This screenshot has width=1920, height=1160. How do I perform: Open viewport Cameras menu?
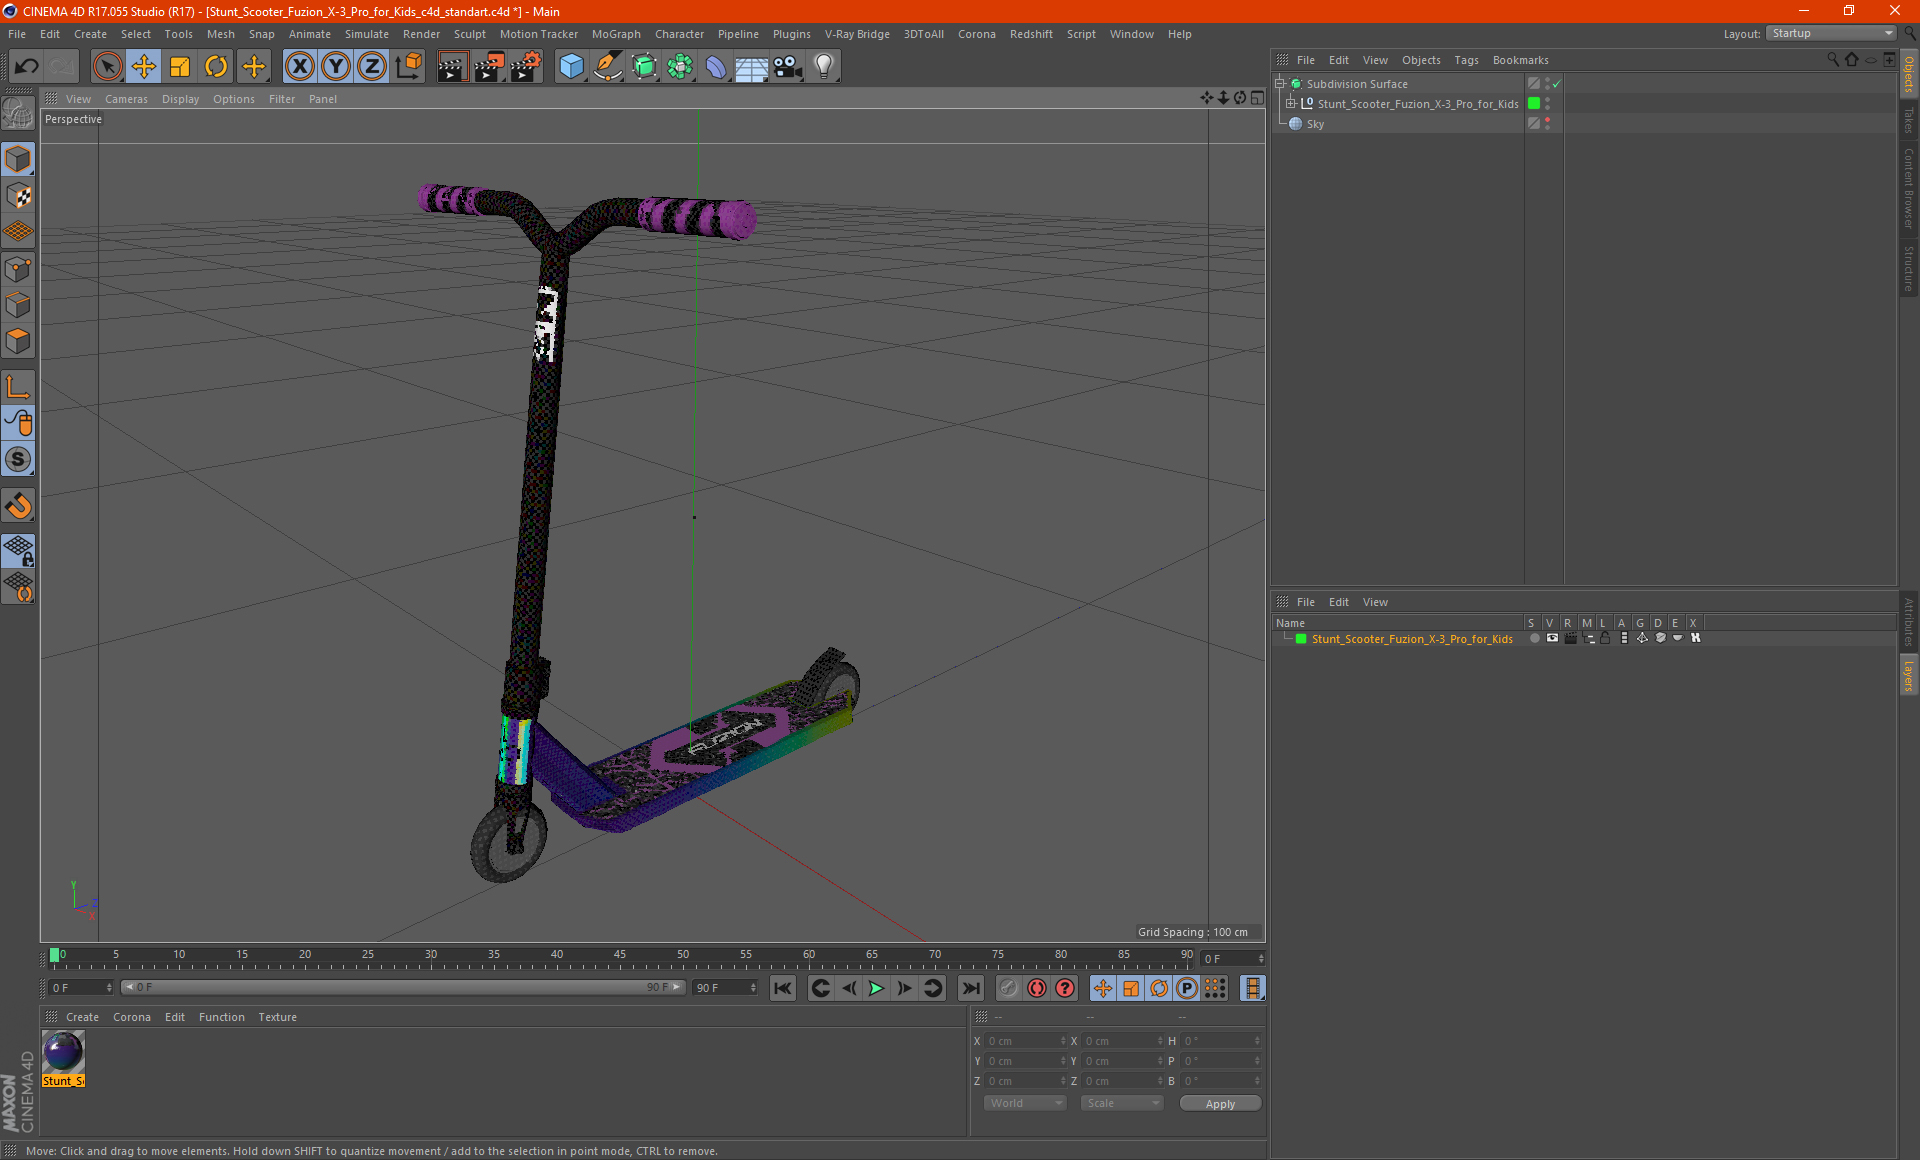[x=126, y=99]
